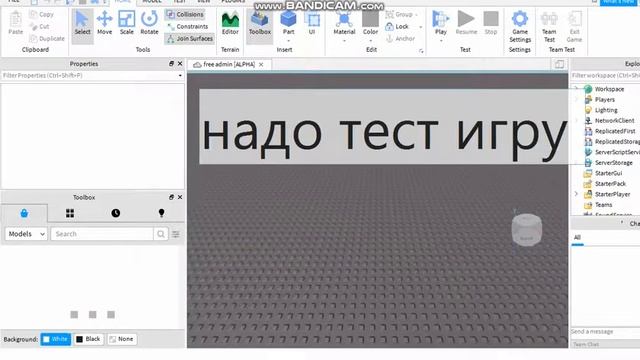
Task: Open the Properties filter dropdown arrow
Action: point(180,76)
